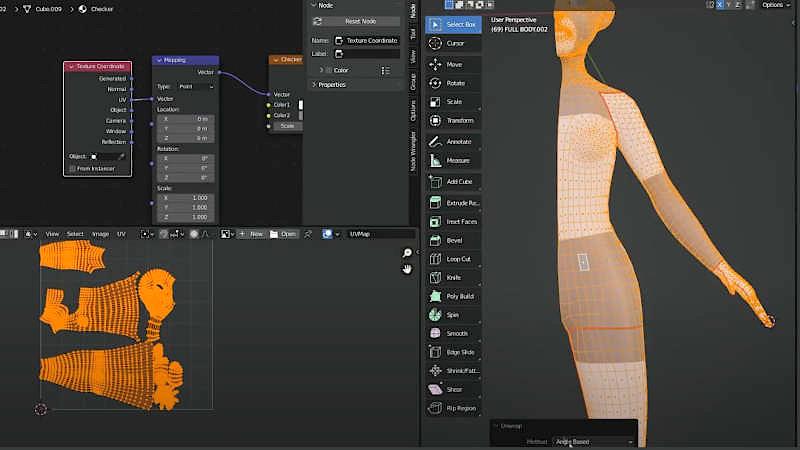Choose the Inset Faces tool
Image resolution: width=800 pixels, height=450 pixels.
tap(453, 221)
